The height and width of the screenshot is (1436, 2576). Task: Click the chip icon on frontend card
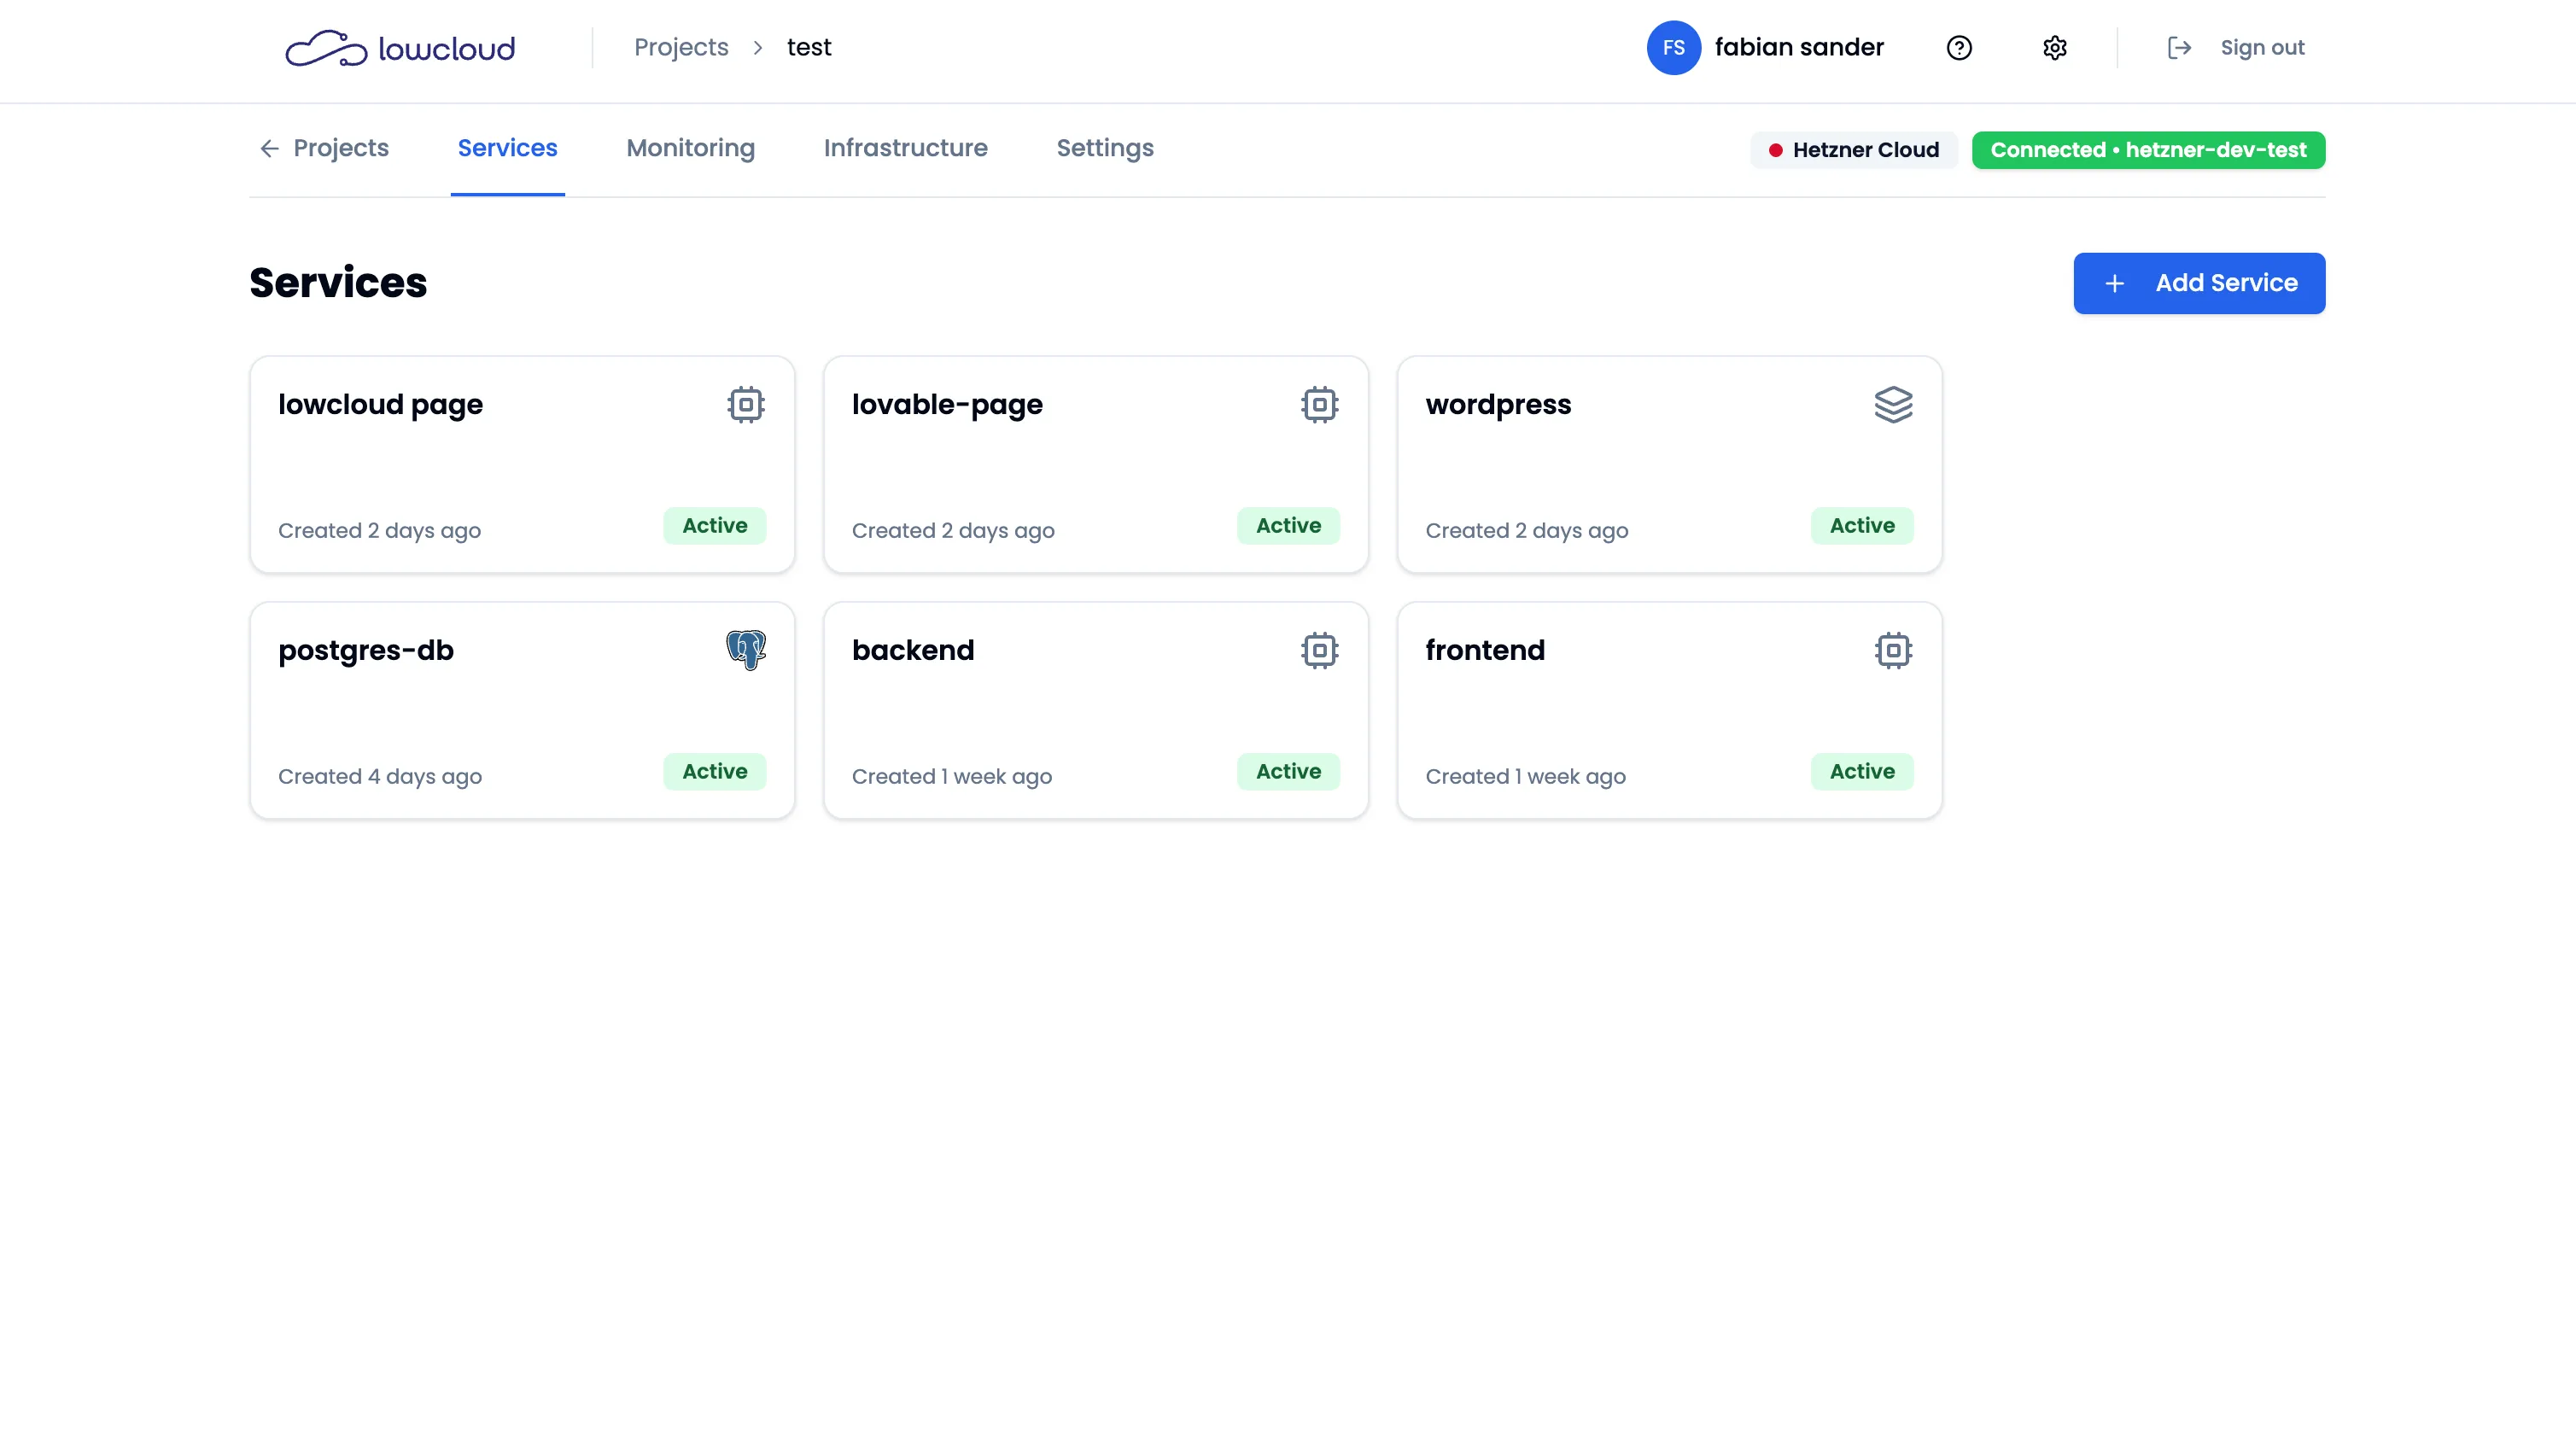(1893, 649)
